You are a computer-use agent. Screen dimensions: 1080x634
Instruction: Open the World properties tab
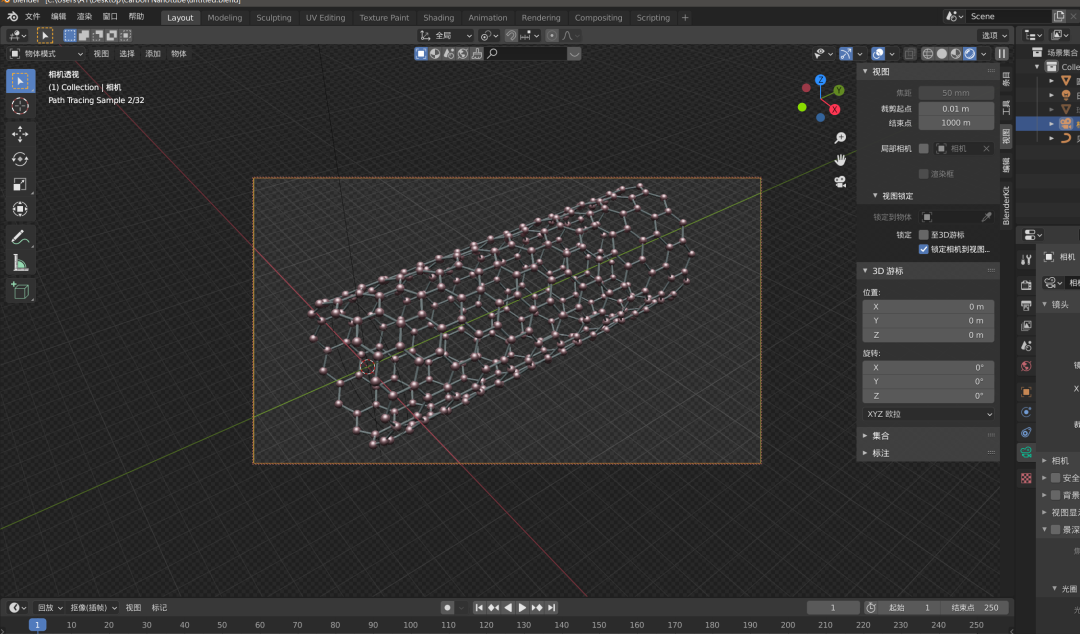click(x=1026, y=366)
